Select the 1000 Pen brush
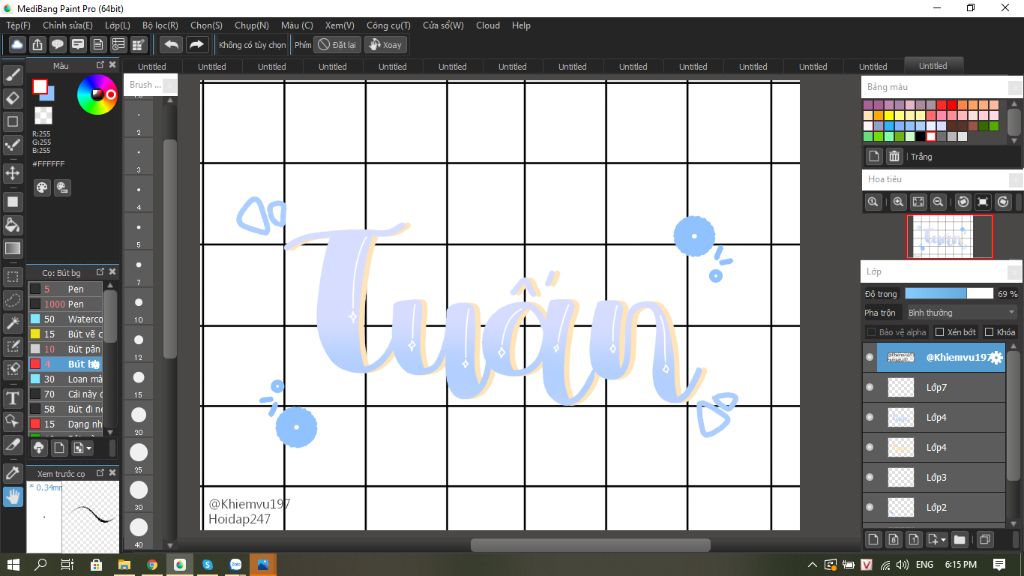 (x=66, y=304)
